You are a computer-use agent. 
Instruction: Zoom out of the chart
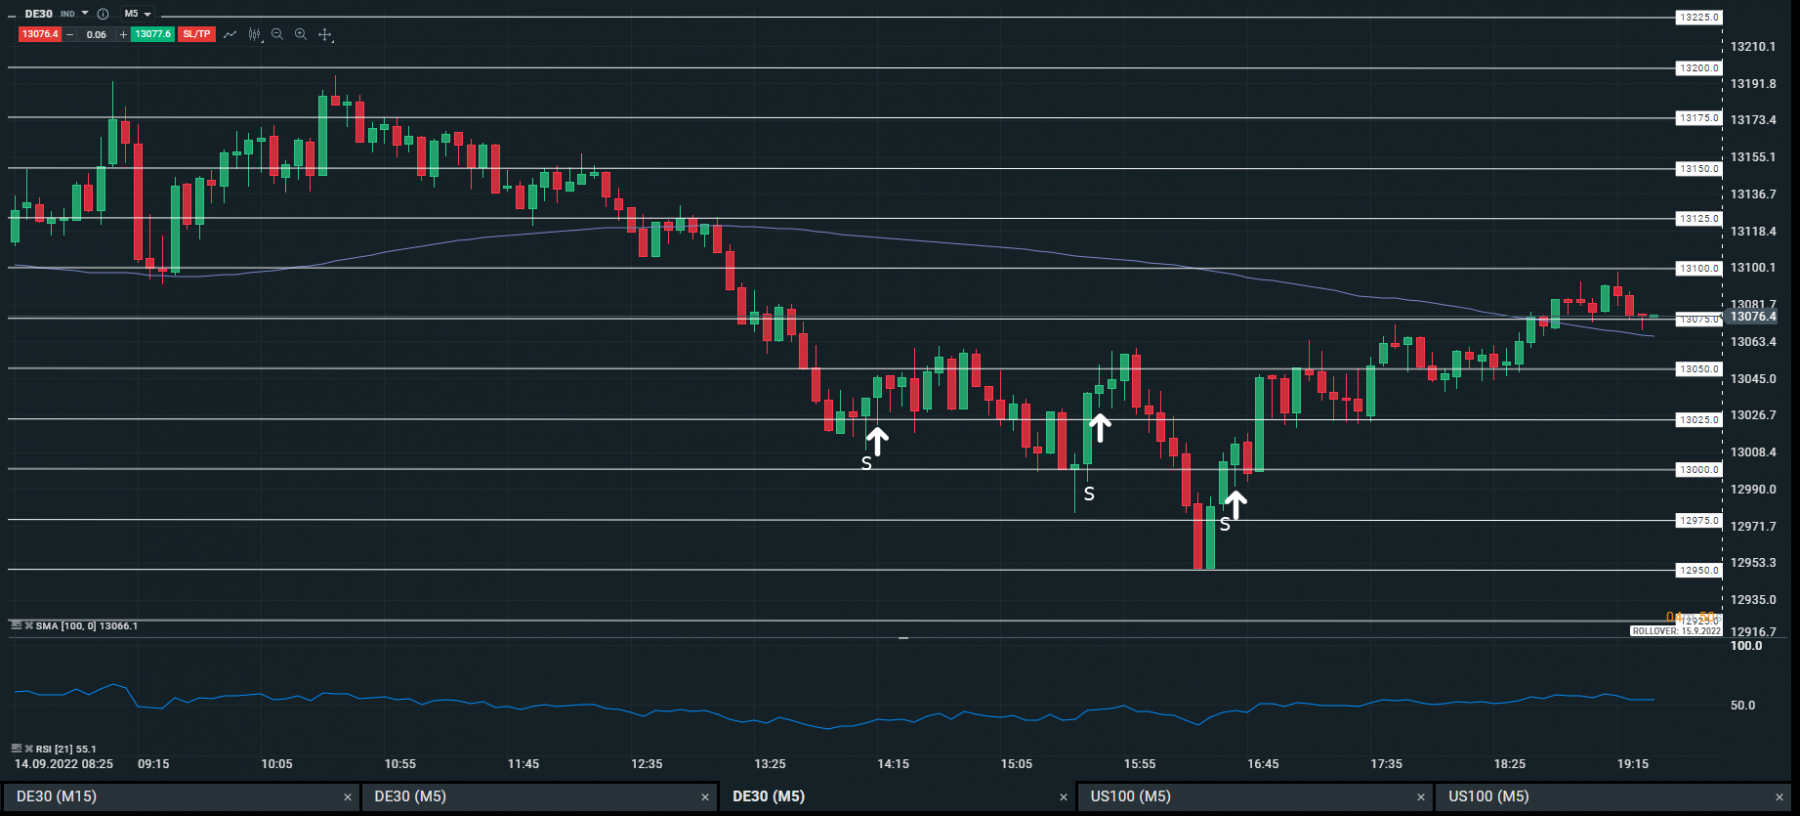coord(277,34)
